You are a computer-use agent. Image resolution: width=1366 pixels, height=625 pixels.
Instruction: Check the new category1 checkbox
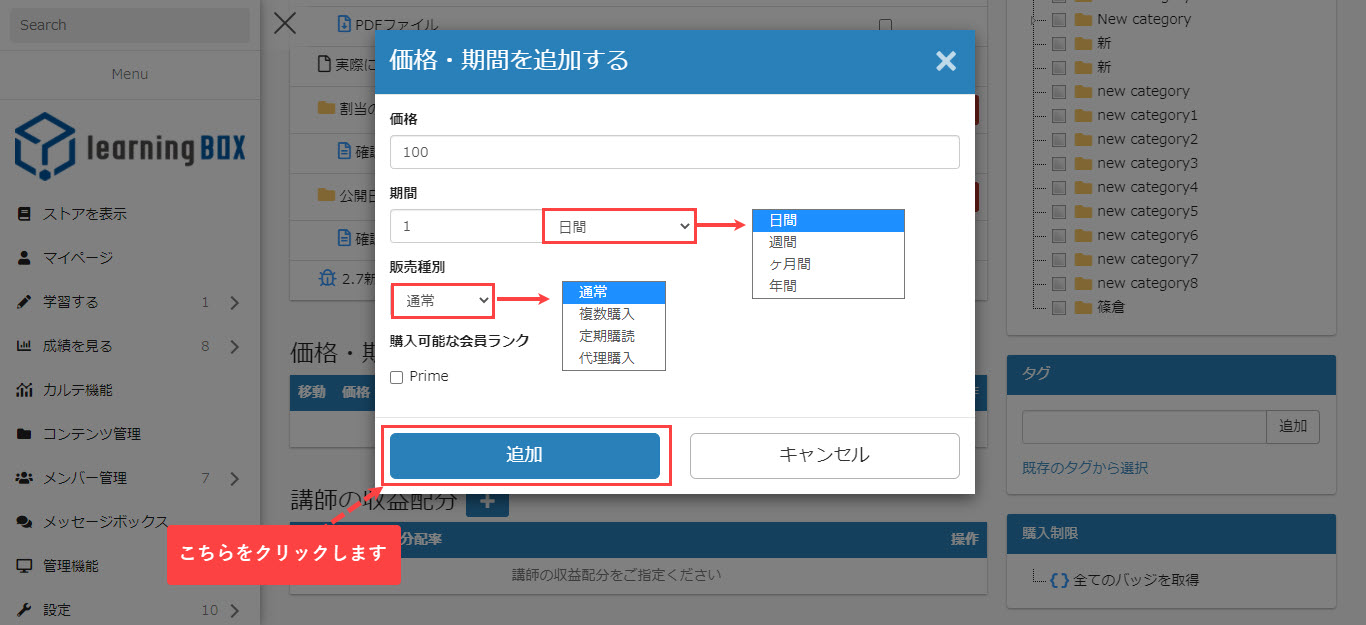coord(1058,115)
